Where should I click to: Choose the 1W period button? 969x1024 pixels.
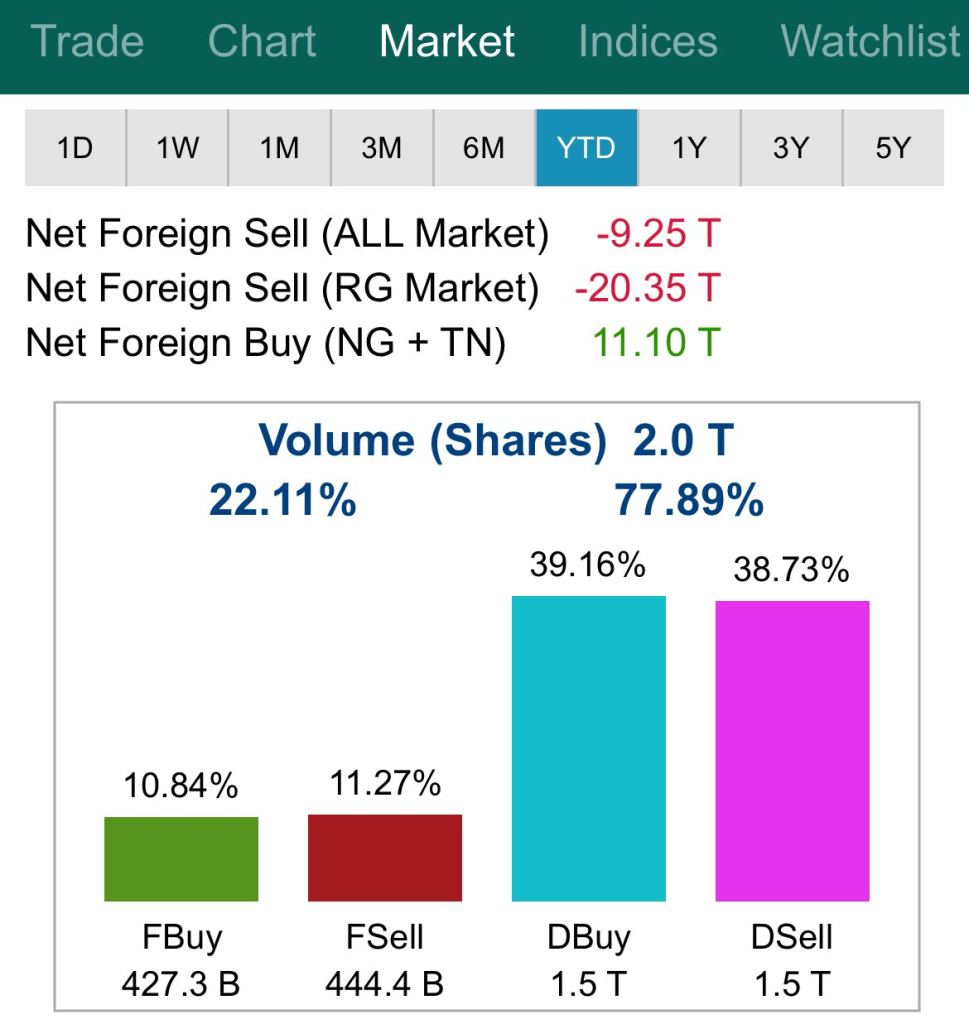(x=177, y=148)
